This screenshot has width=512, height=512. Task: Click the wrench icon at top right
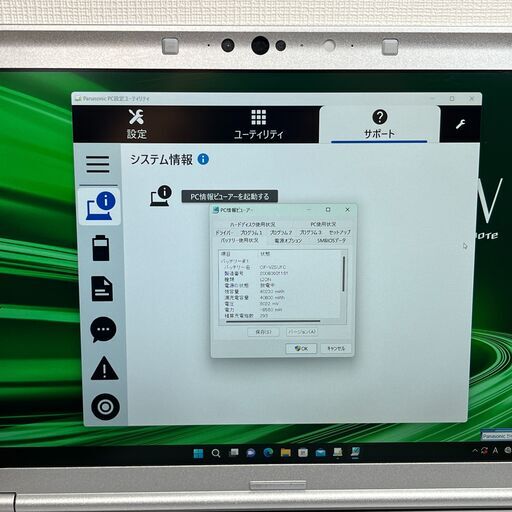[x=460, y=124]
